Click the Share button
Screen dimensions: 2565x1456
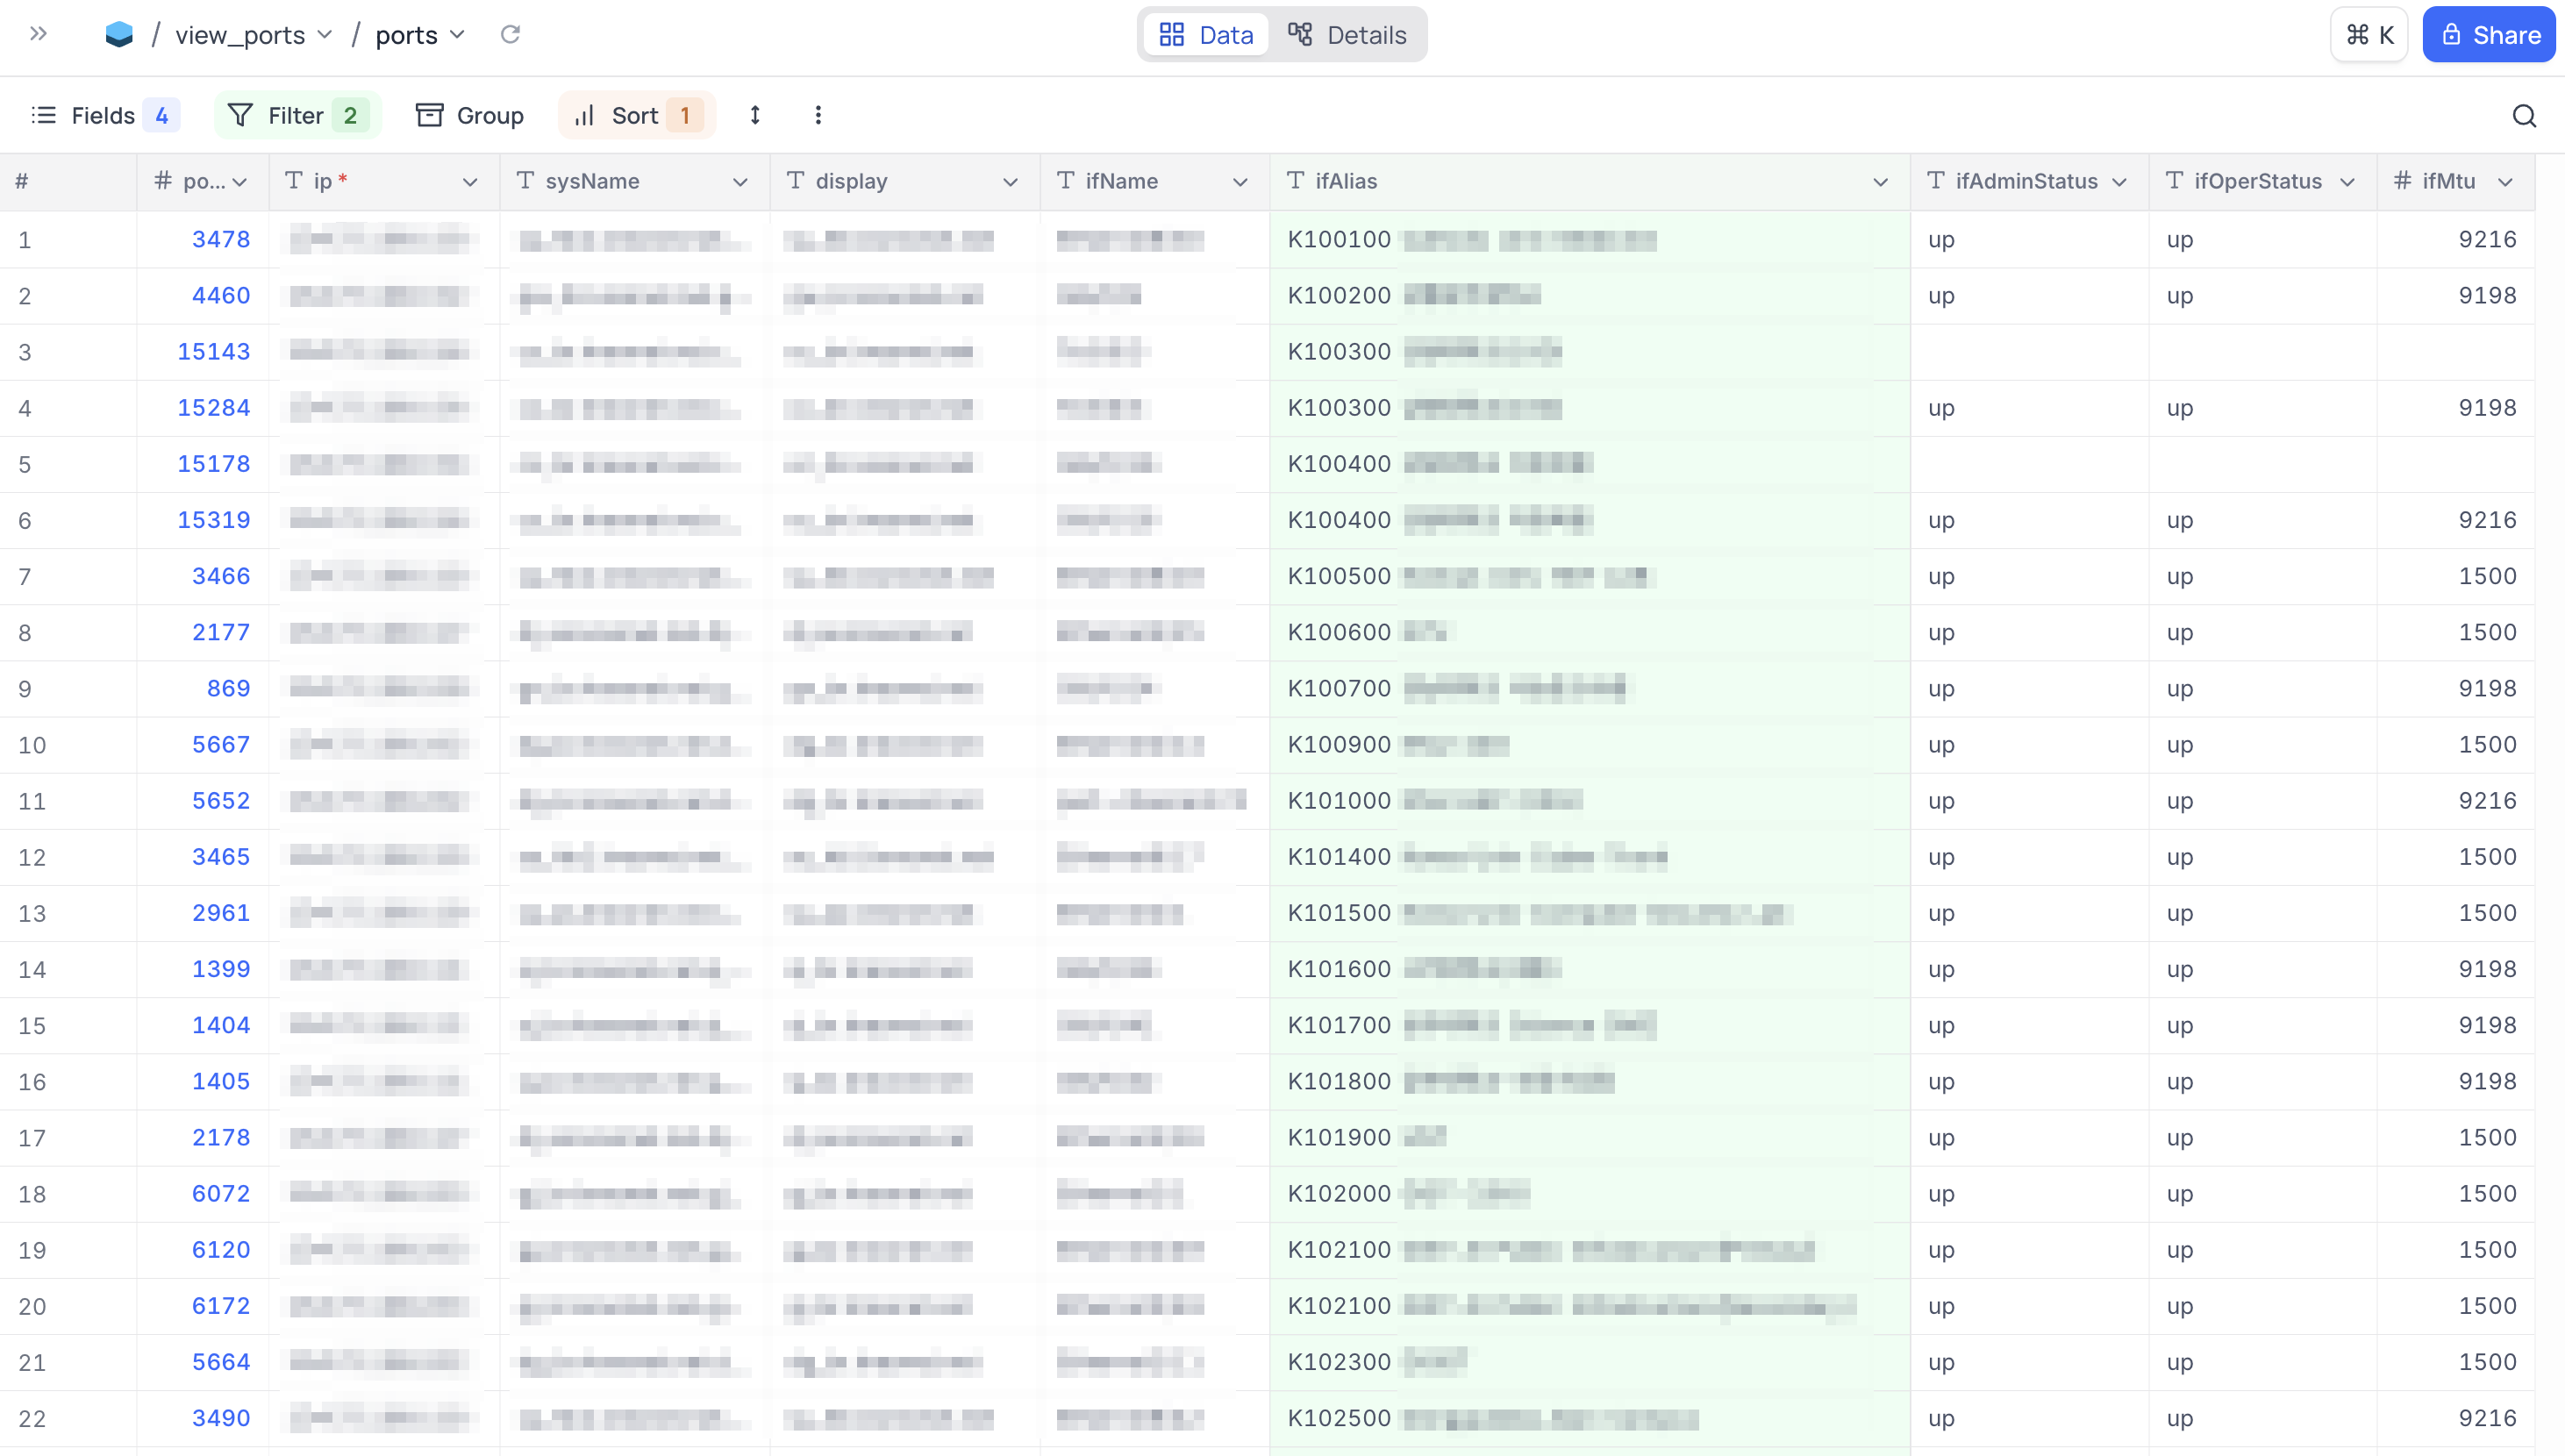point(2488,35)
